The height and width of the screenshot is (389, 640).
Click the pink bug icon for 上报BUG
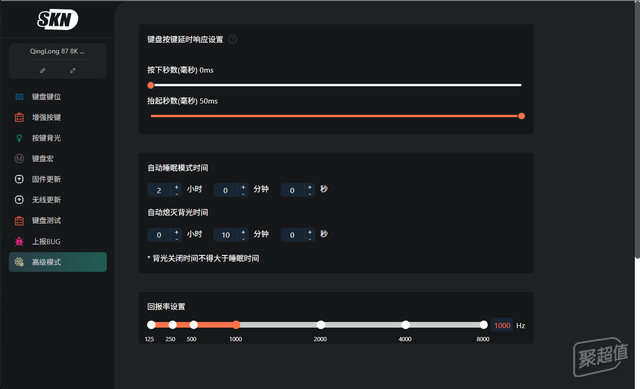(19, 241)
